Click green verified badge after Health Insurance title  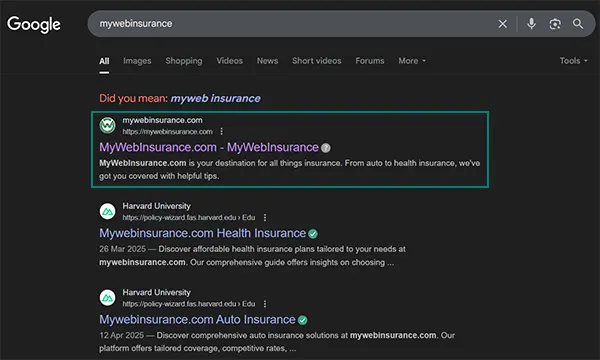[x=313, y=234]
